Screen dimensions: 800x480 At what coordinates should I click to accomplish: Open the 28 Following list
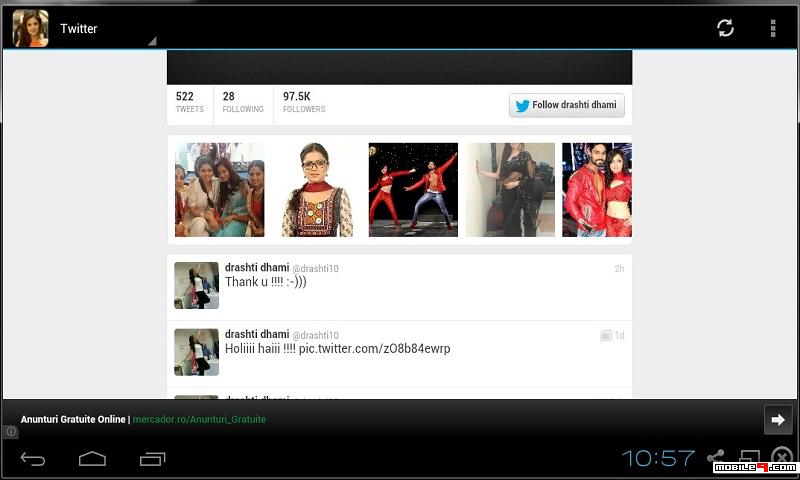coord(243,102)
